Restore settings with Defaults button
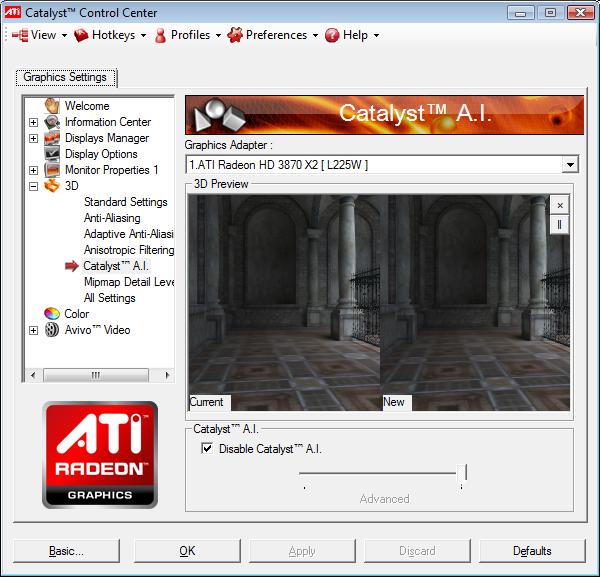This screenshot has width=600, height=577. point(532,551)
